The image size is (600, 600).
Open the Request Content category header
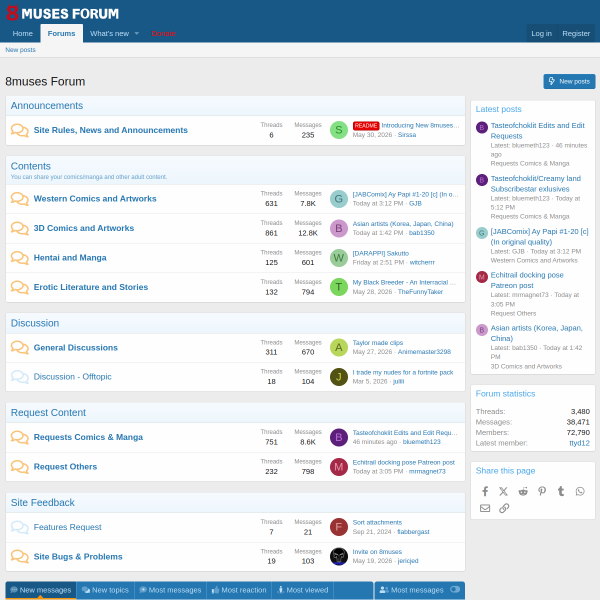coord(48,412)
